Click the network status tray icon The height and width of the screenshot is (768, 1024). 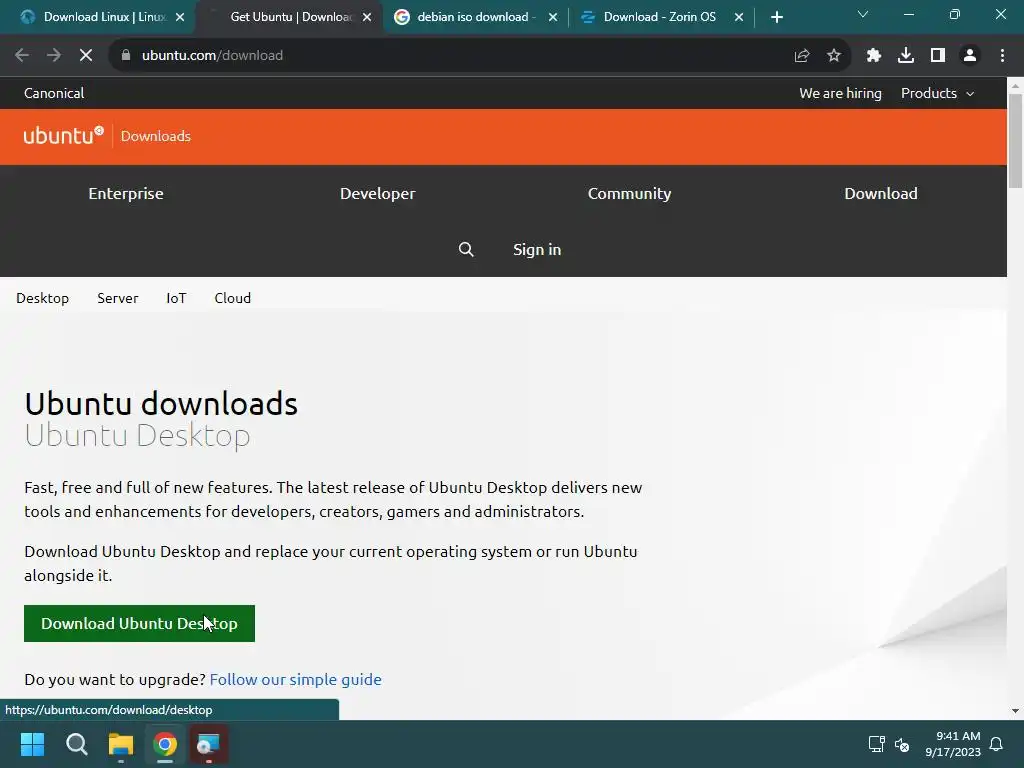pyautogui.click(x=876, y=744)
